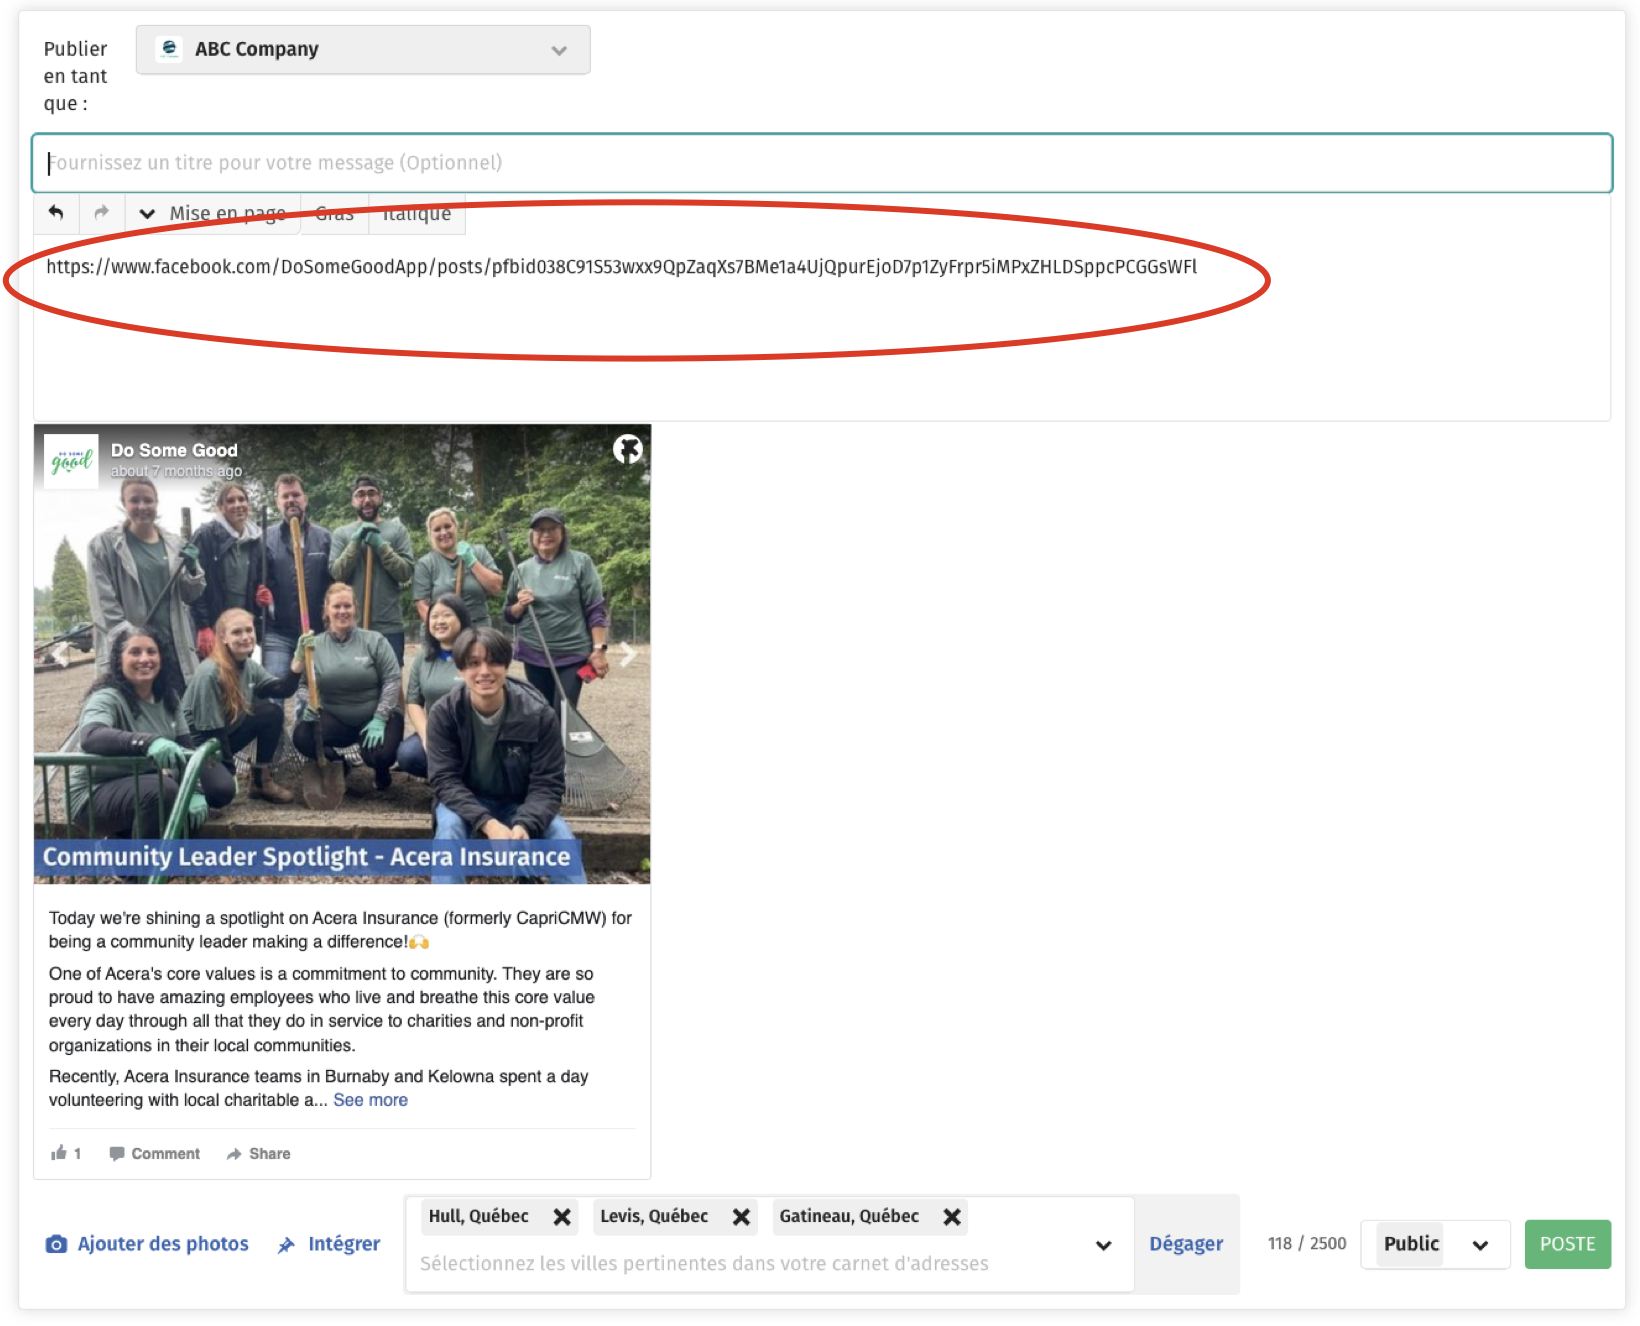Click the like thumbs-up icon
This screenshot has height=1326, width=1640.
59,1153
